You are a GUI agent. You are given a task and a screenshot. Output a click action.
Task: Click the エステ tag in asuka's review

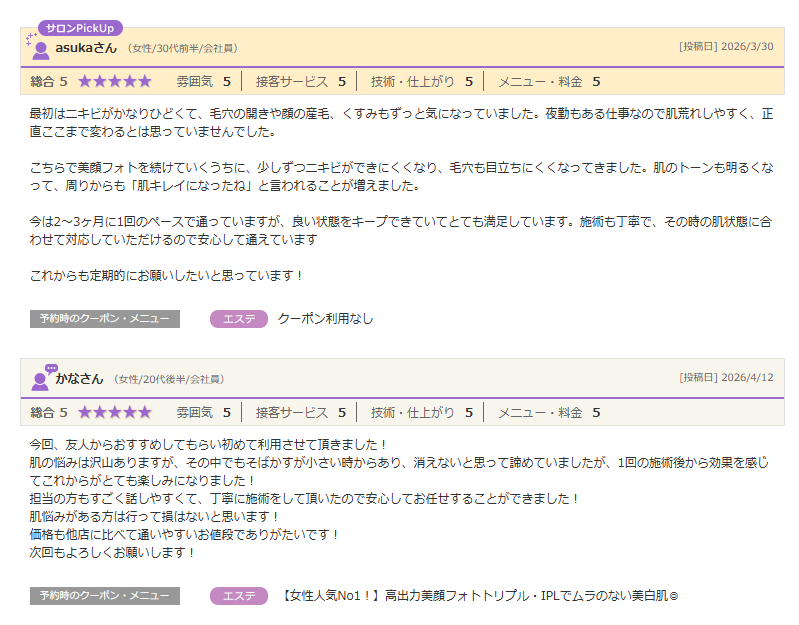tap(239, 319)
